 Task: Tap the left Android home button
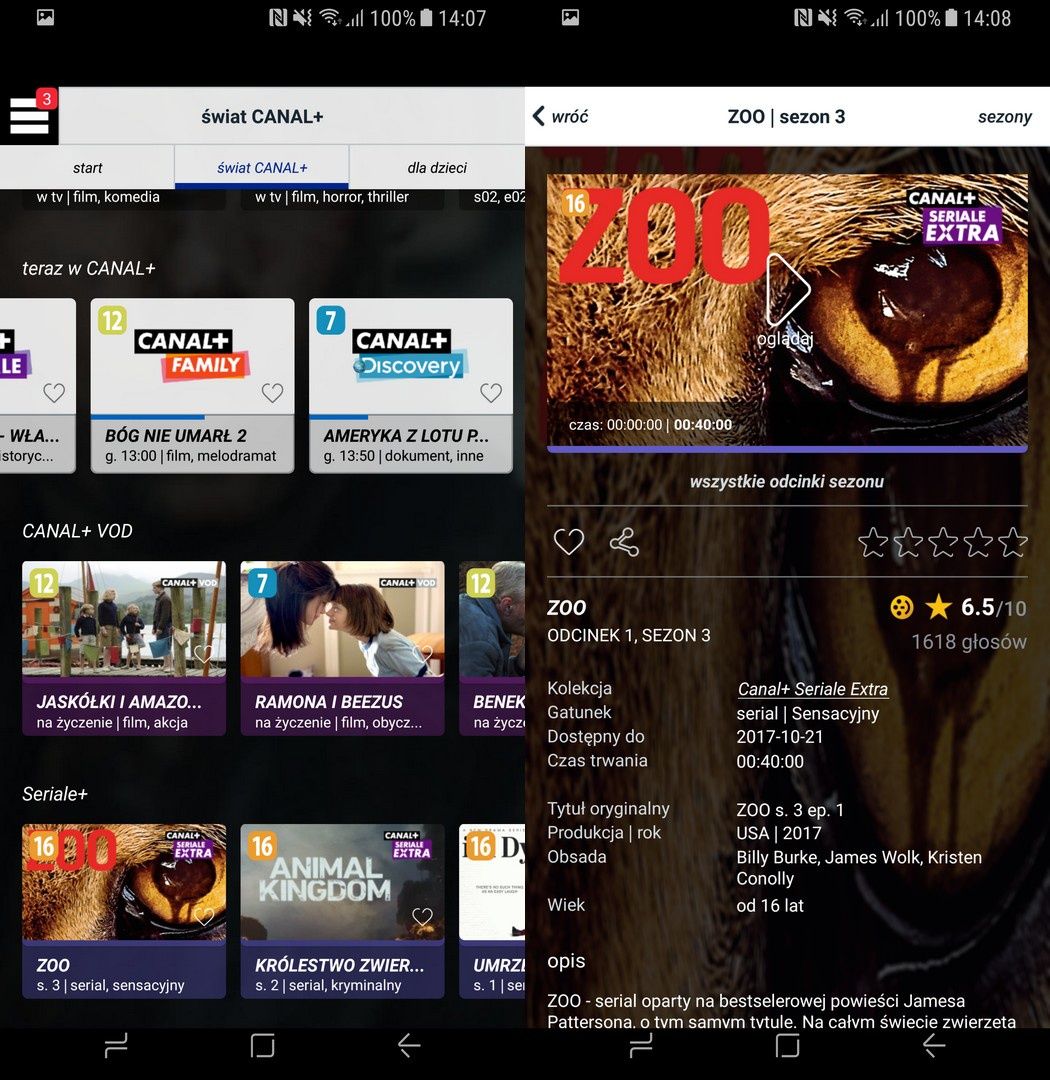[x=262, y=1046]
